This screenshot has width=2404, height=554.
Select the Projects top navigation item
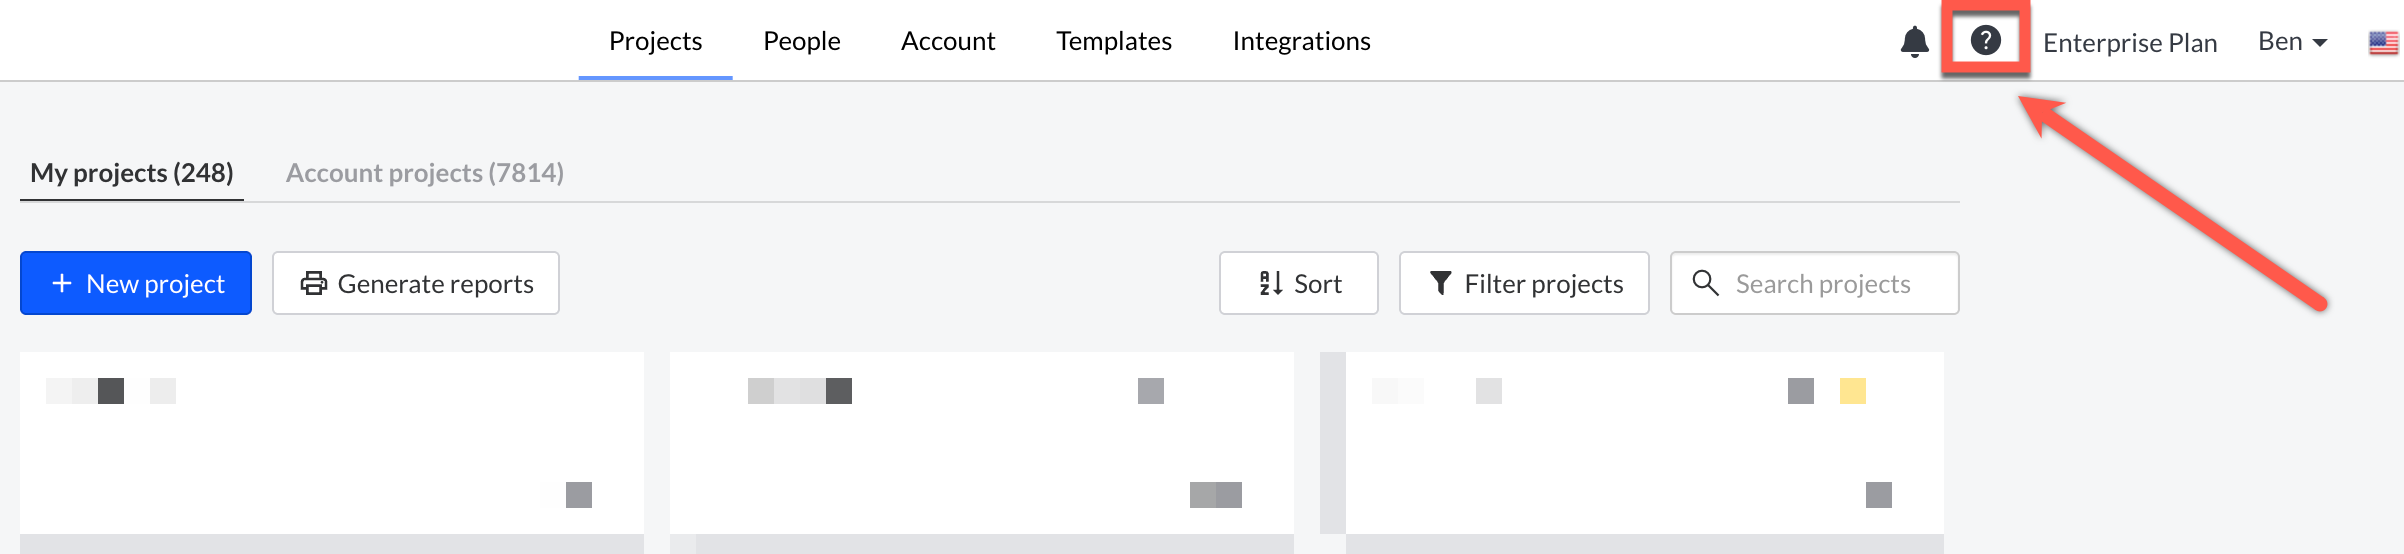click(655, 41)
